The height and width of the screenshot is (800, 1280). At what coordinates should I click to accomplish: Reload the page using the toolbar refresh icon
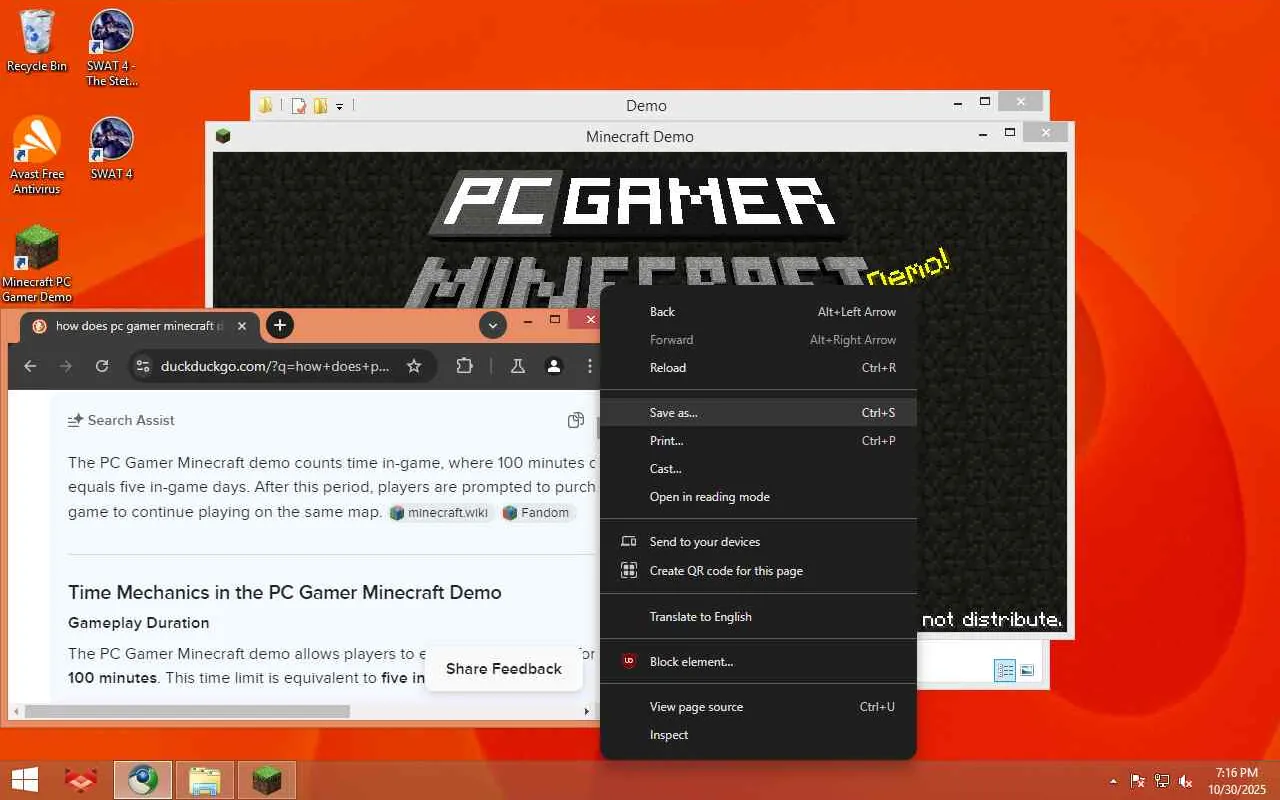102,366
